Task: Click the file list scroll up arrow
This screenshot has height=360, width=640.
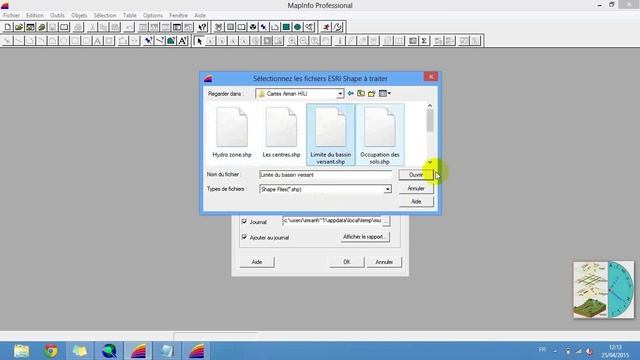Action: coord(430,106)
